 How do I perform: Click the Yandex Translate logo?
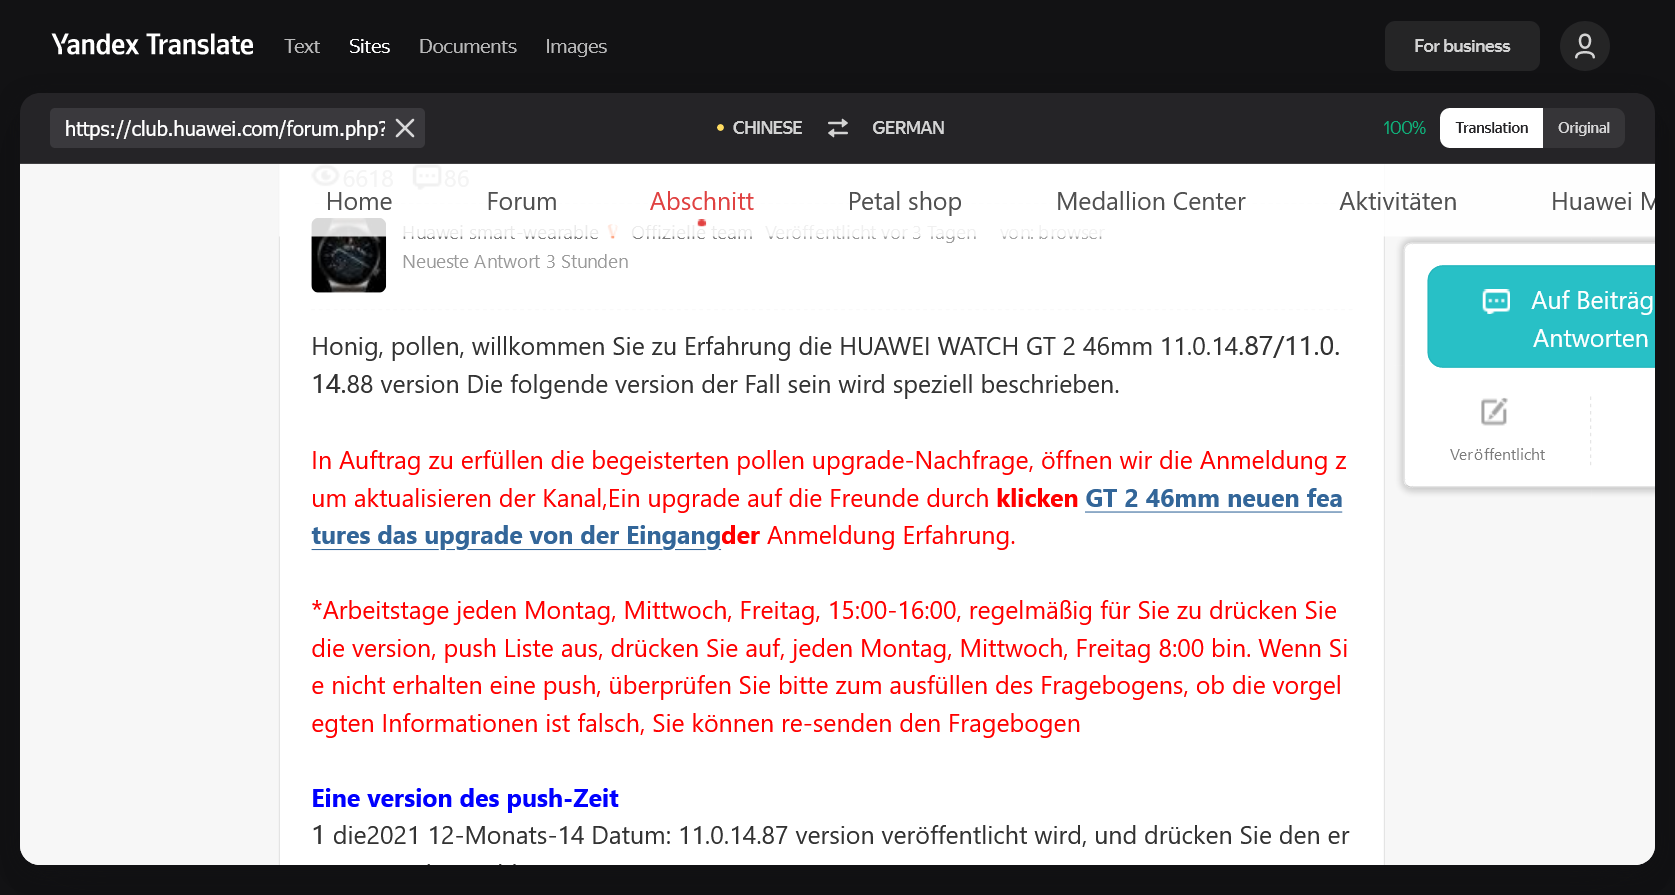click(152, 45)
